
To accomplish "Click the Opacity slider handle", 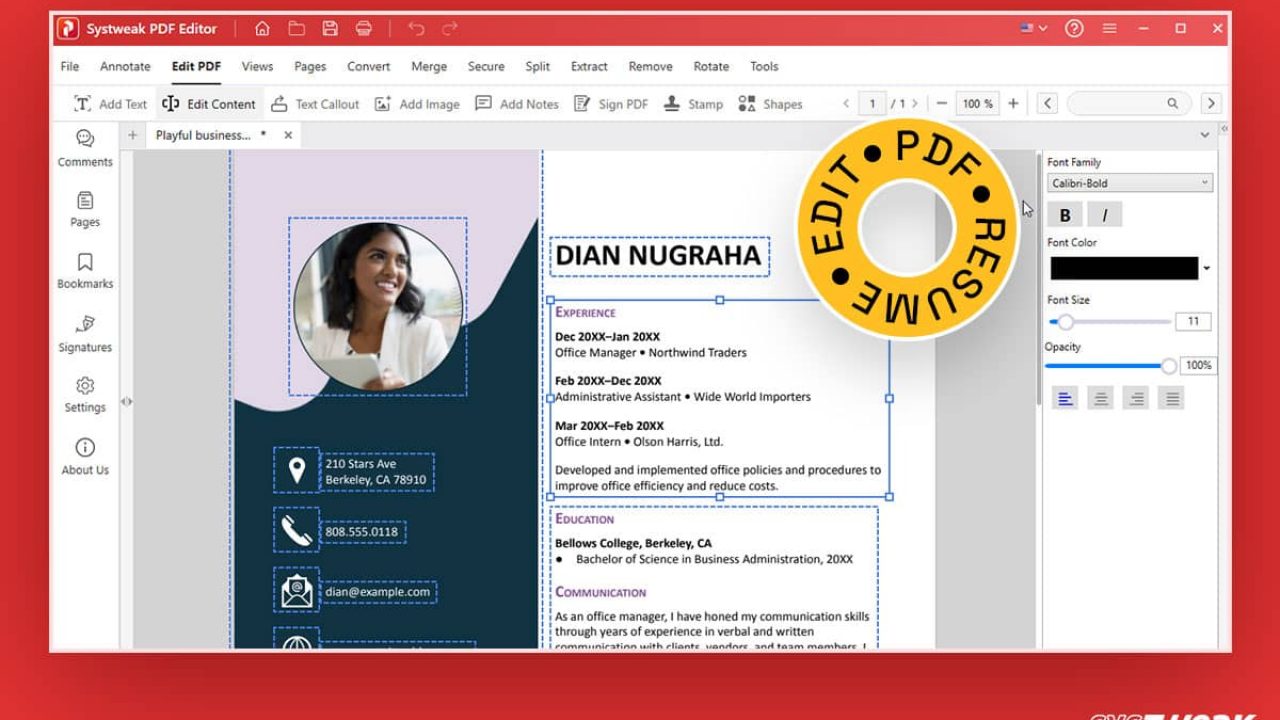I will 1168,366.
